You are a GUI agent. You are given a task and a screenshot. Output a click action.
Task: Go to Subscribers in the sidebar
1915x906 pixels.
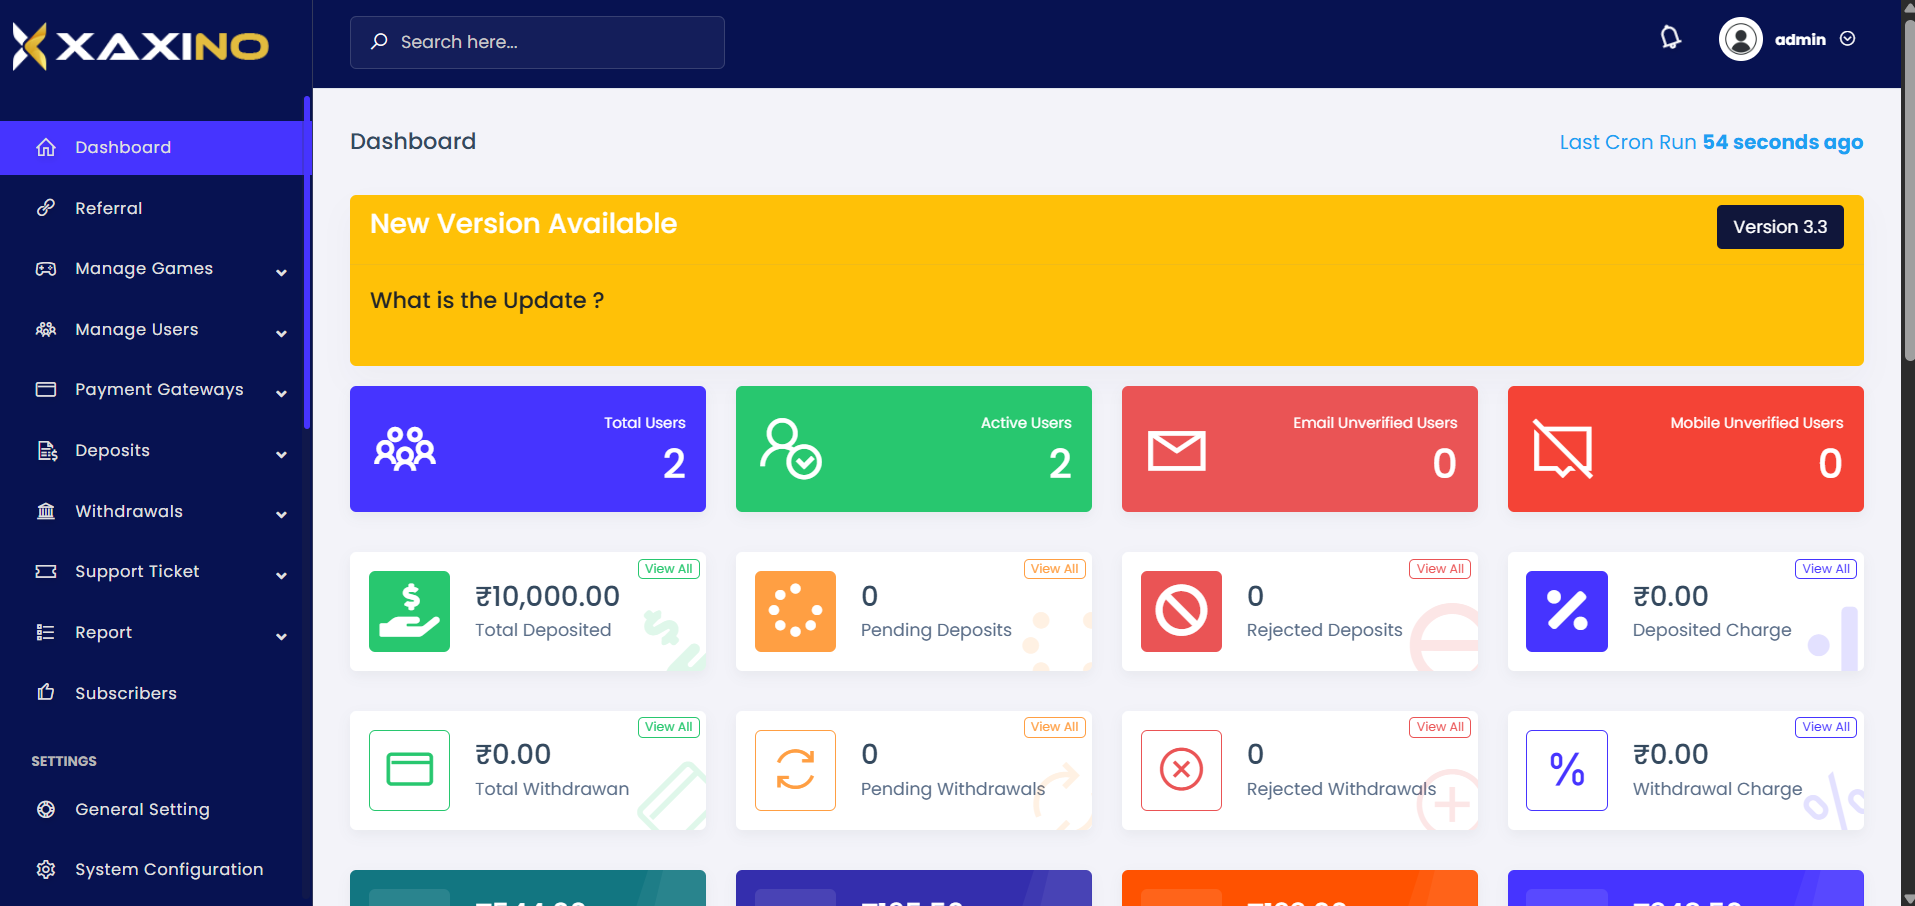[126, 693]
